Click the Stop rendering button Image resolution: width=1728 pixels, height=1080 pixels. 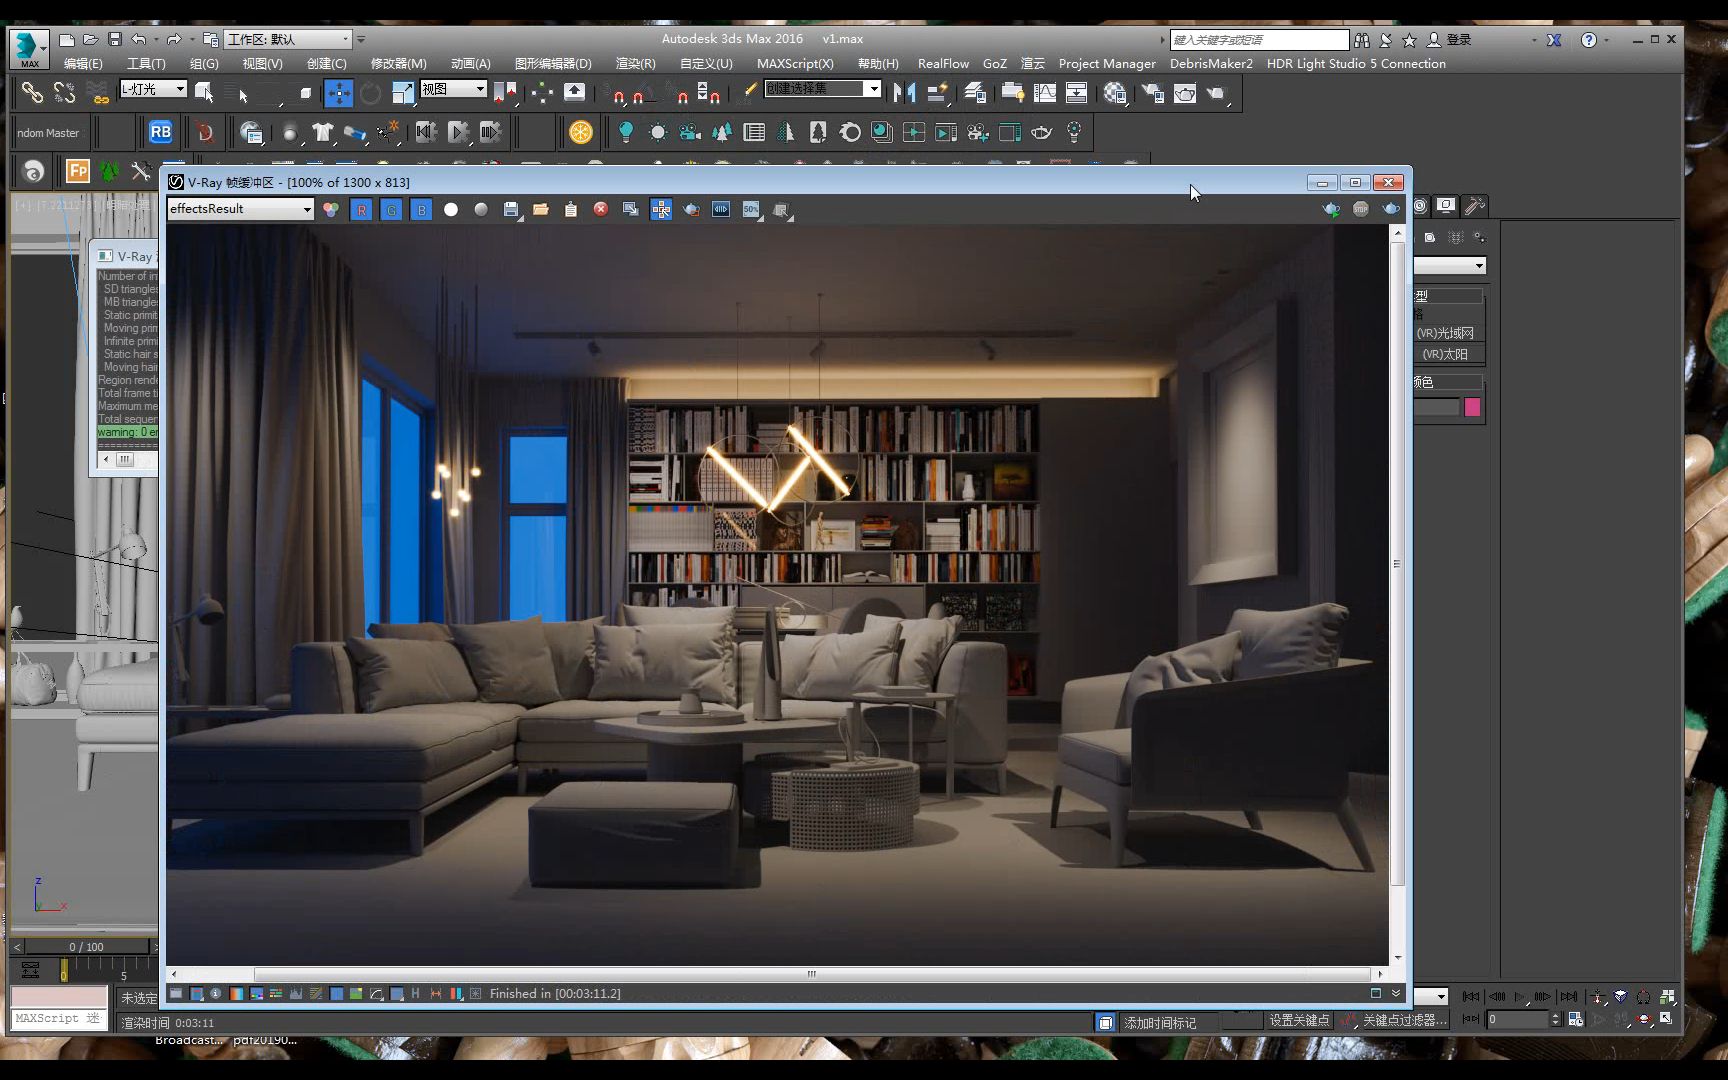click(x=1361, y=209)
